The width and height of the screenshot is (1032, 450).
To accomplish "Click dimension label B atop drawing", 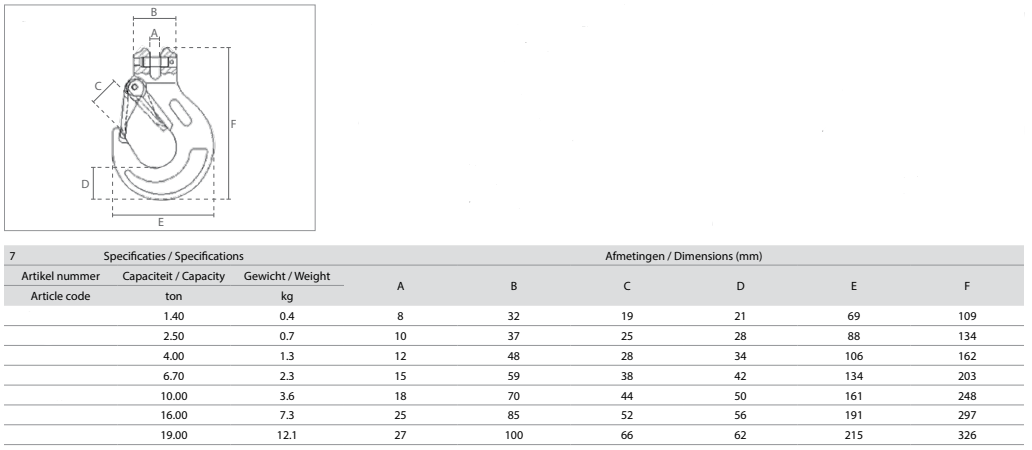I will (x=153, y=12).
